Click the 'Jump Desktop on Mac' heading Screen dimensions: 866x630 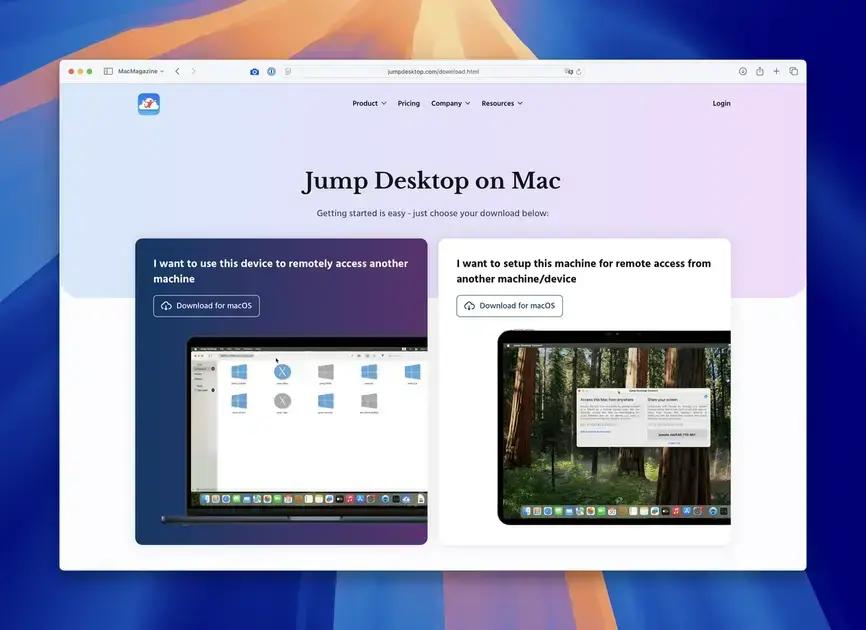click(x=432, y=182)
